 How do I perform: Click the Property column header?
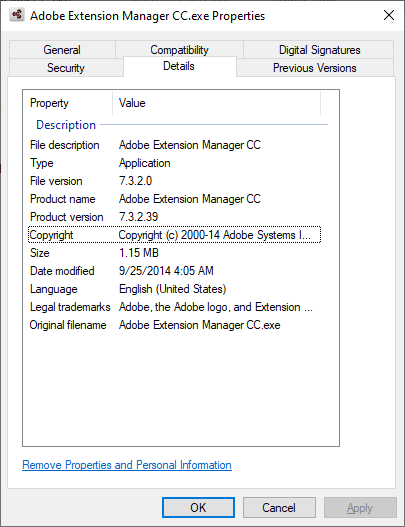68,103
